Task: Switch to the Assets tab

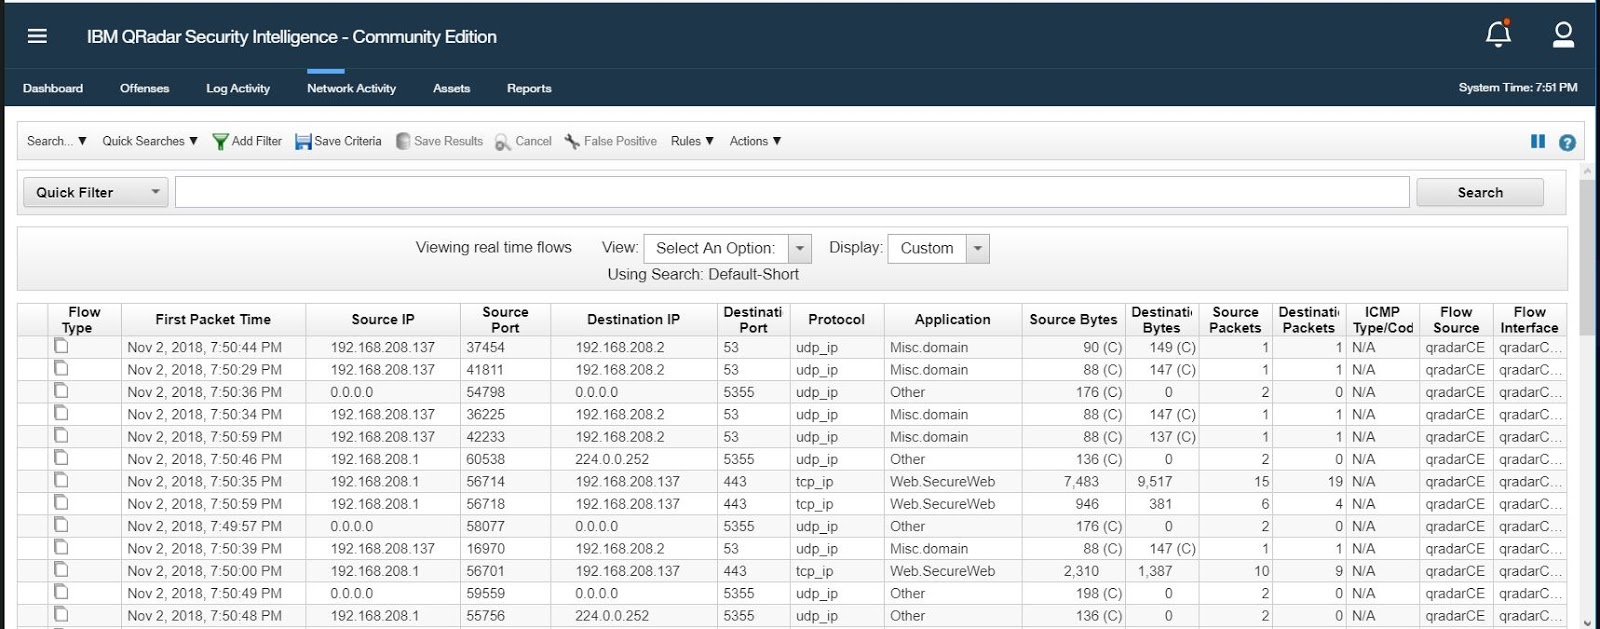Action: (451, 88)
